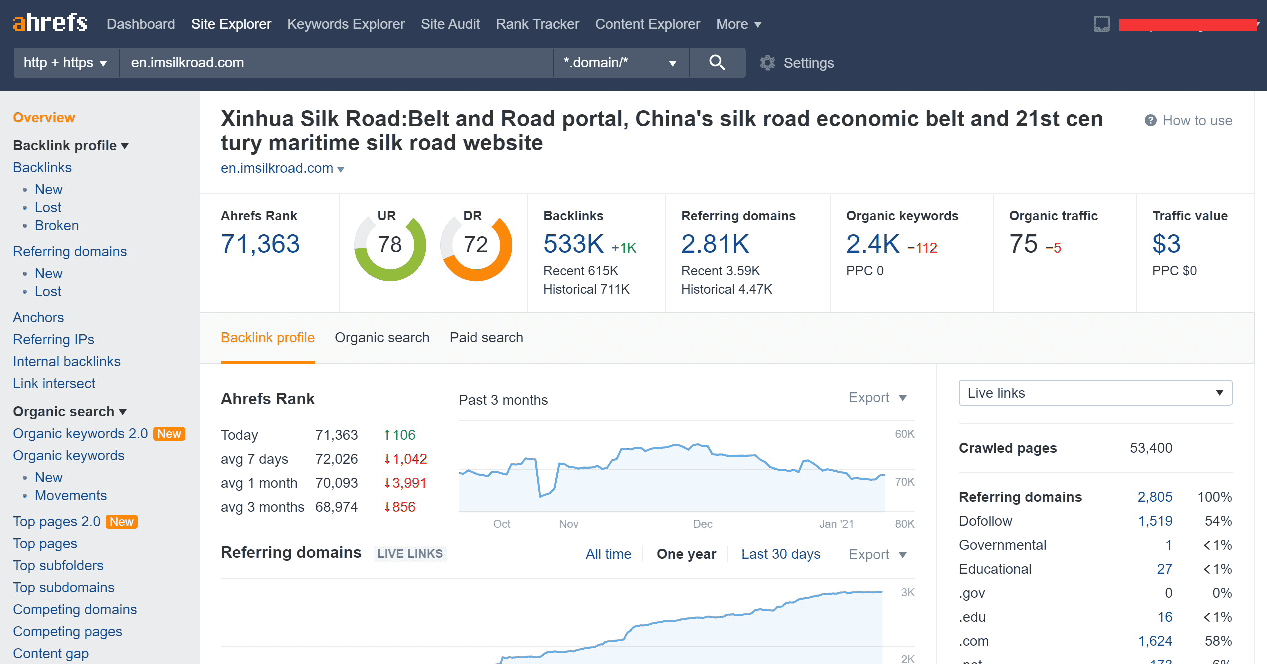Open settings via the gear icon

click(x=768, y=62)
